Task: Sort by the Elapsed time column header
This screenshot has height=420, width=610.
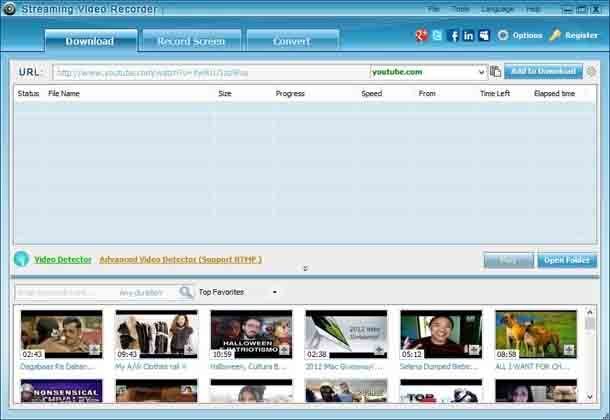Action: [554, 93]
